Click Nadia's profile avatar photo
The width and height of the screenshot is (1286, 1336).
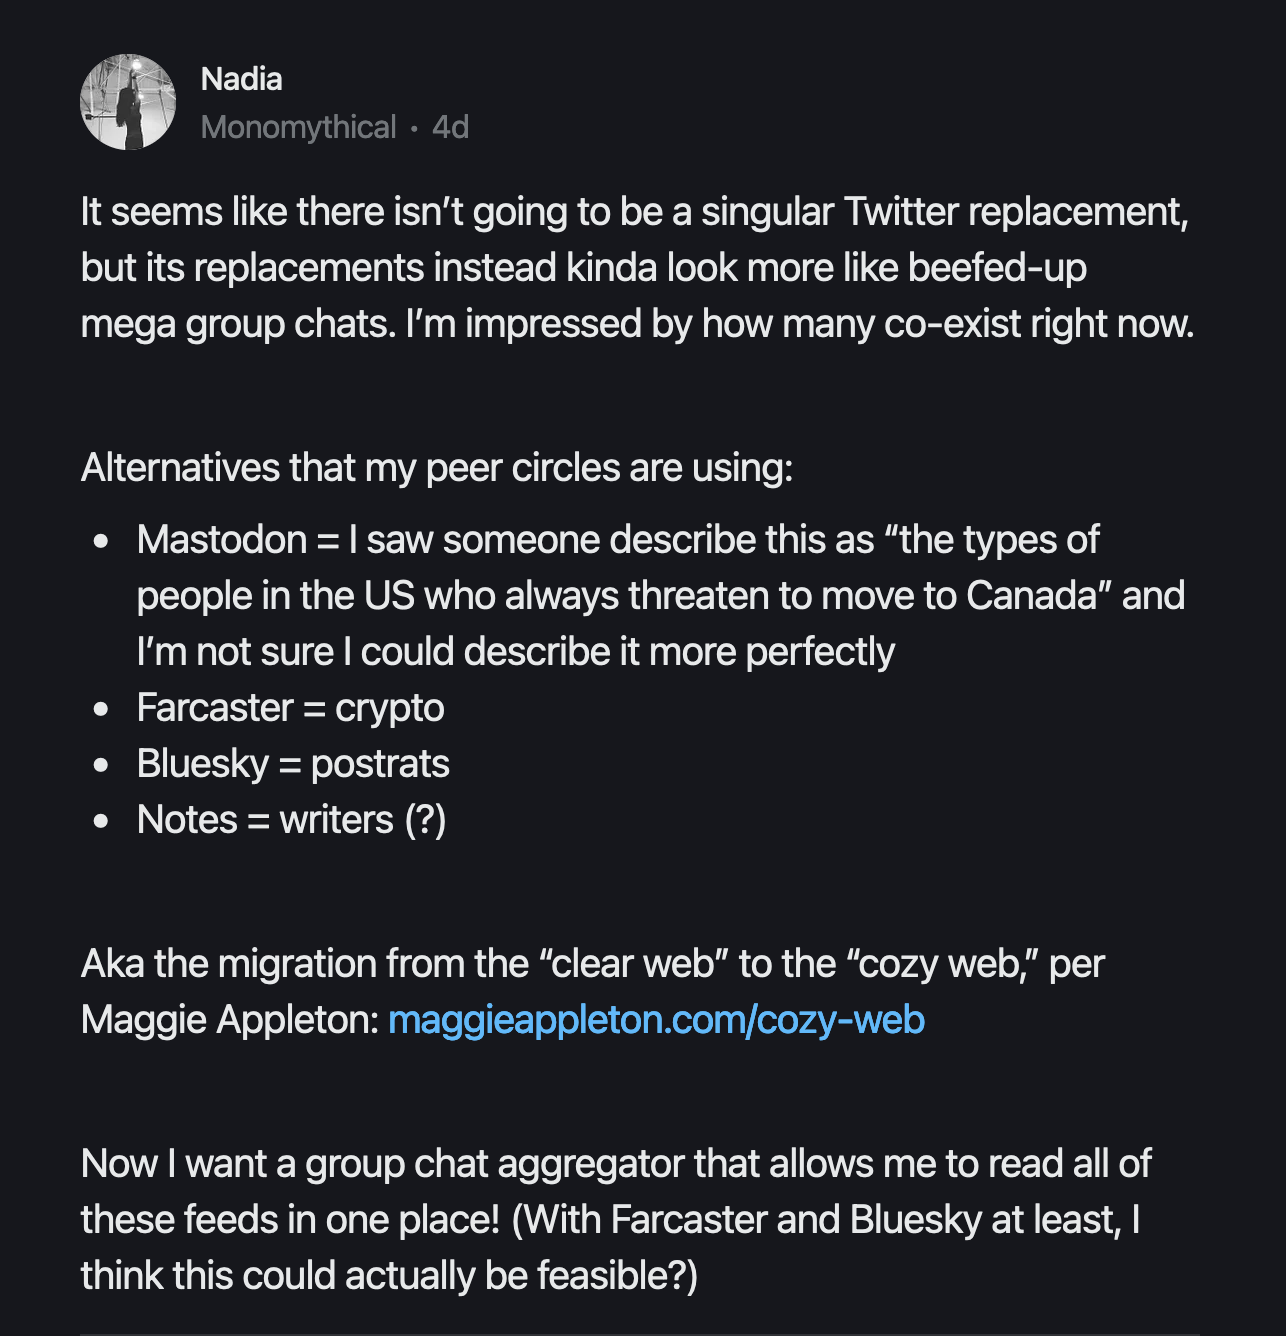(x=128, y=102)
